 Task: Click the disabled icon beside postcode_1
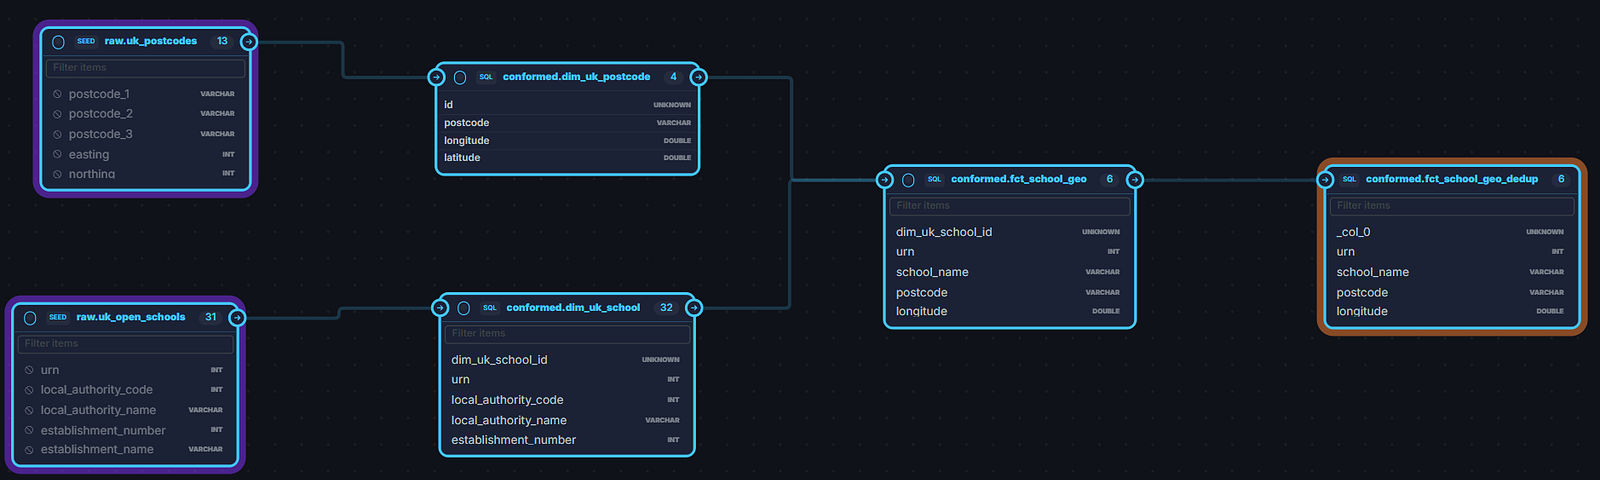click(x=57, y=94)
